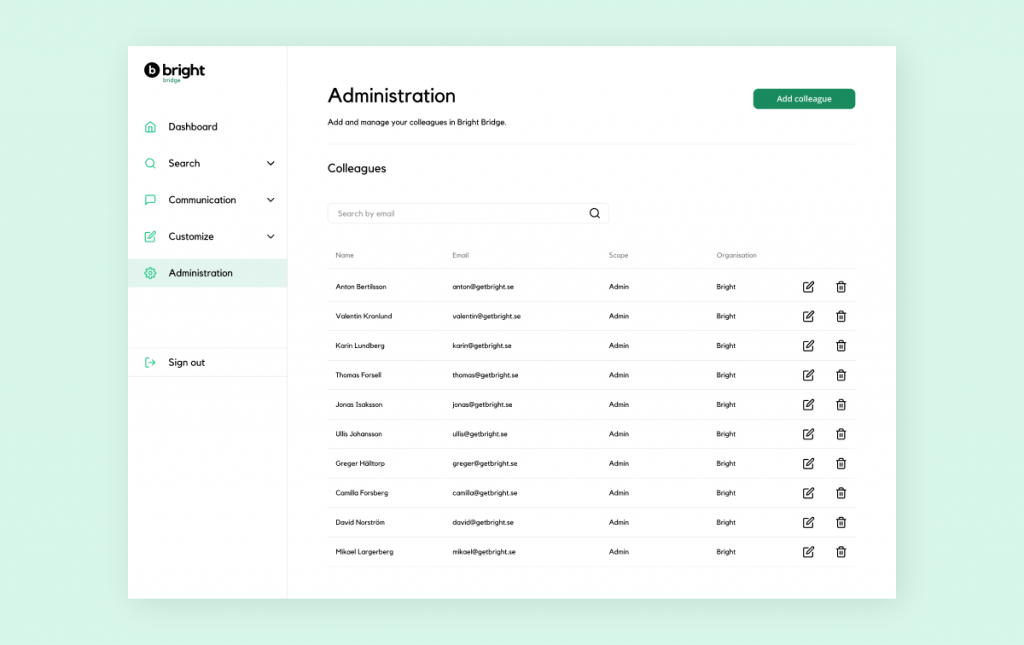This screenshot has width=1024, height=645.
Task: Edit Karin Lundberg's colleague entry
Action: (x=808, y=346)
